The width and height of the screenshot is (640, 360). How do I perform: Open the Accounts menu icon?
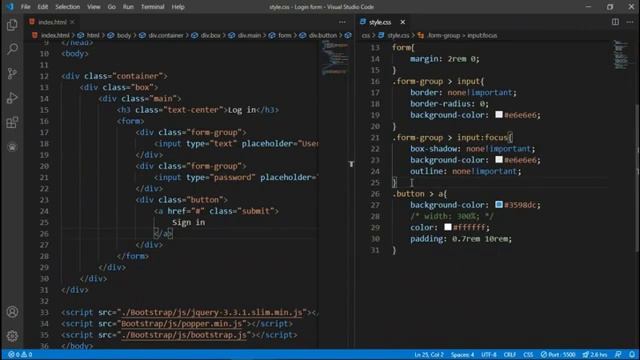pos(12,312)
